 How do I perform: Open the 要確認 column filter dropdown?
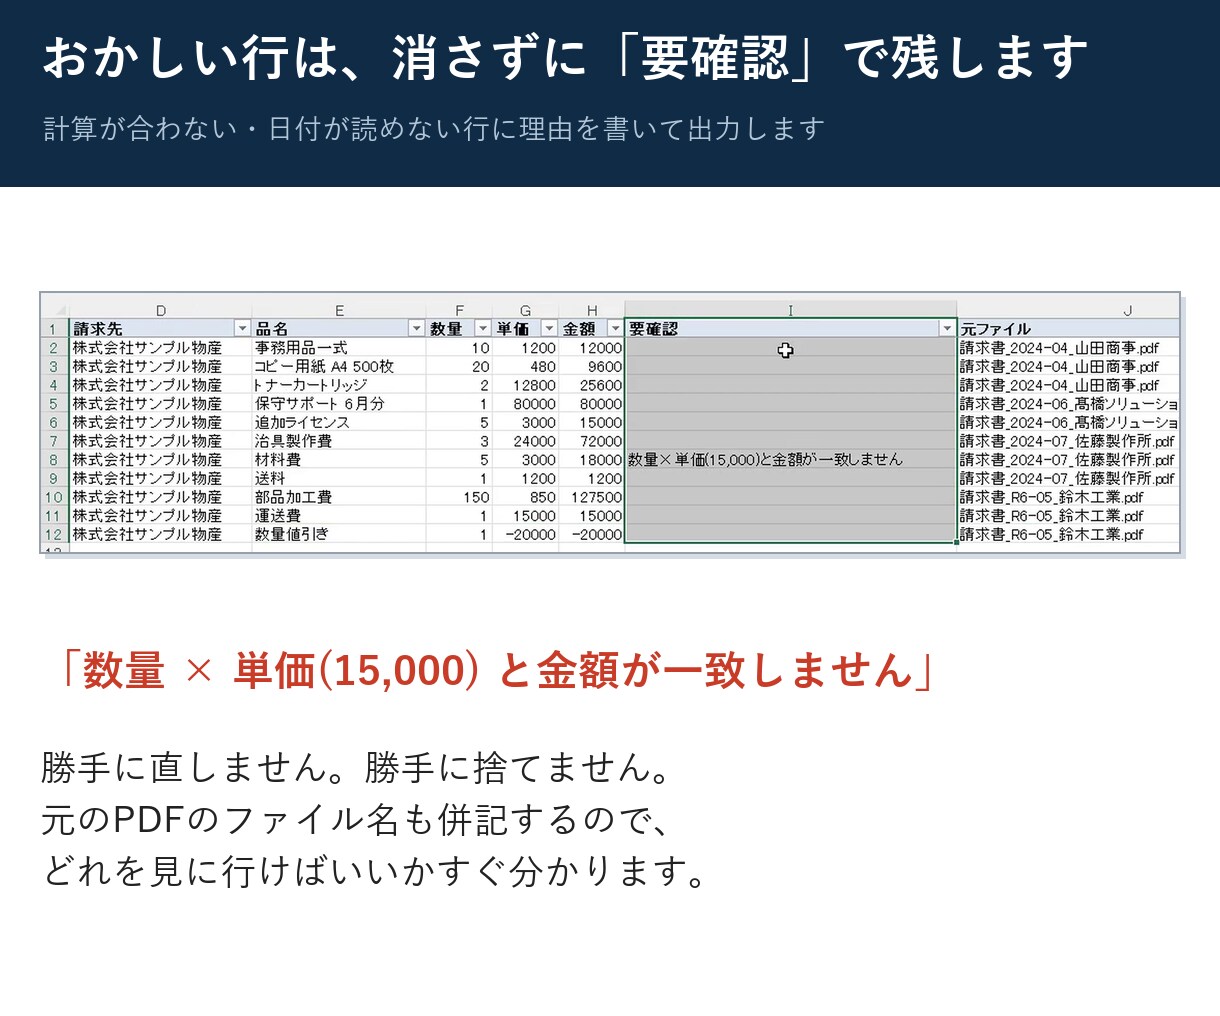coord(947,328)
